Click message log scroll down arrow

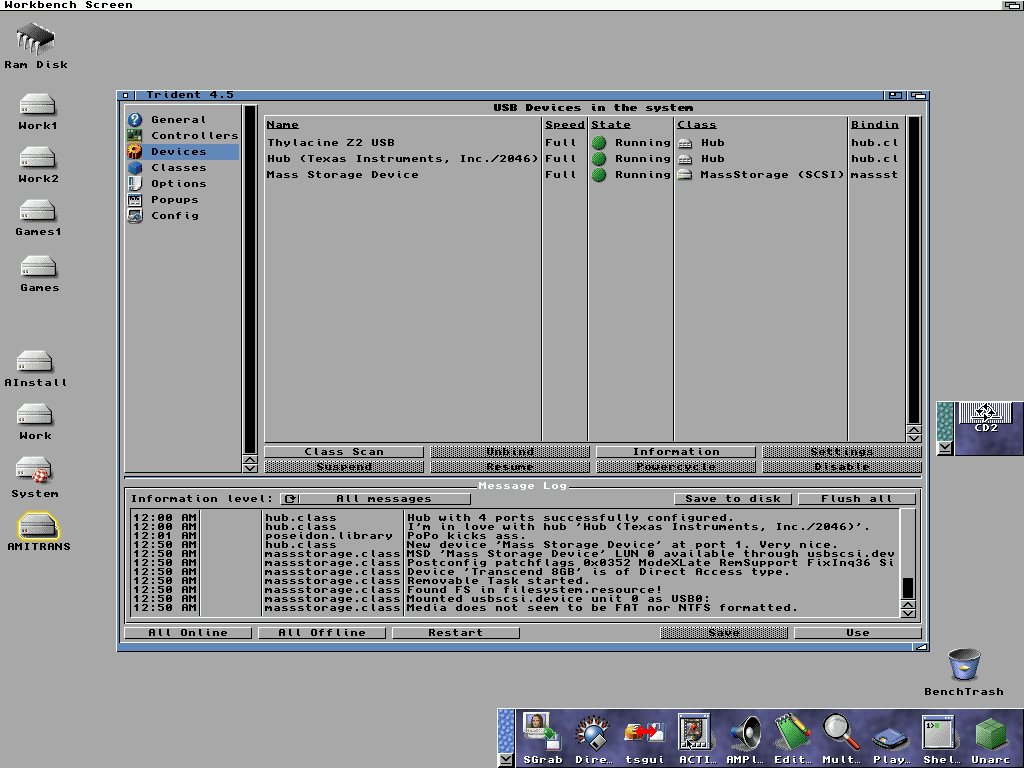[x=908, y=613]
